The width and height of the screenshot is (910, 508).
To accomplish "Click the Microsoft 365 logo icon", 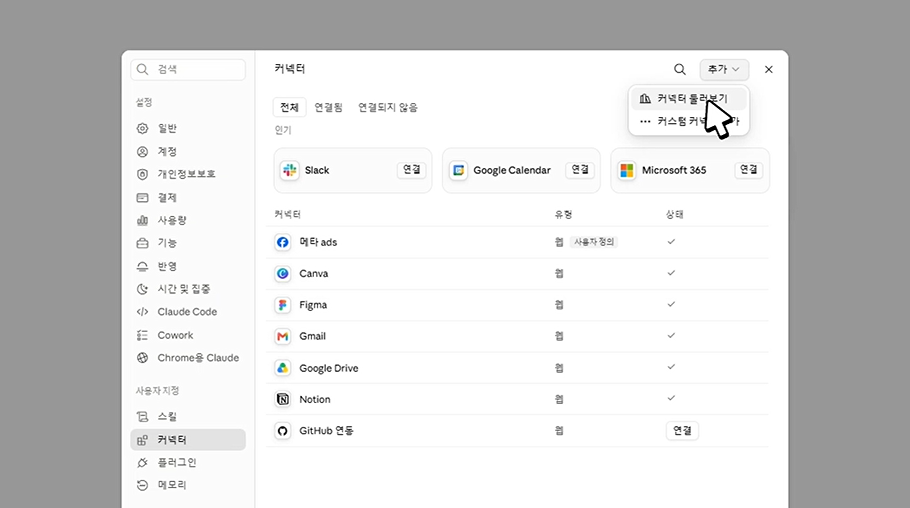I will (x=627, y=170).
